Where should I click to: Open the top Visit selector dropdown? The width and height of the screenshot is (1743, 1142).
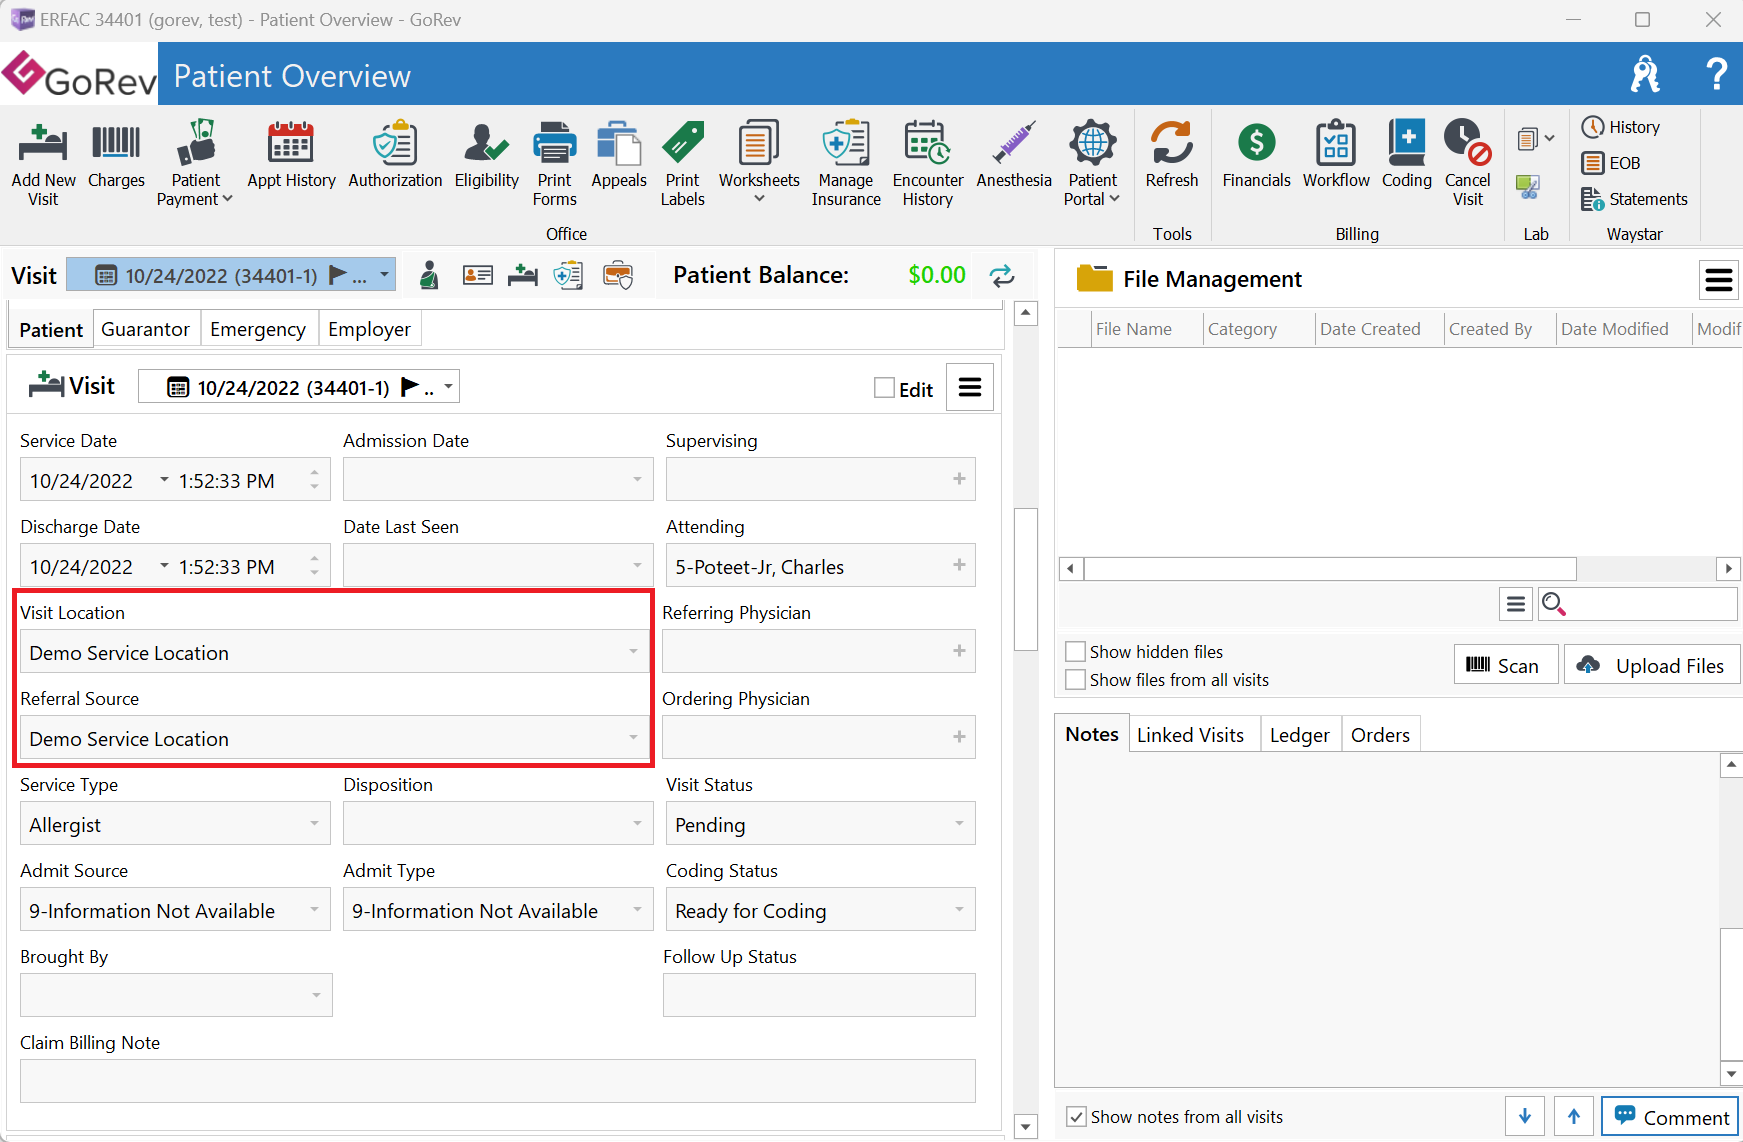[x=384, y=275]
